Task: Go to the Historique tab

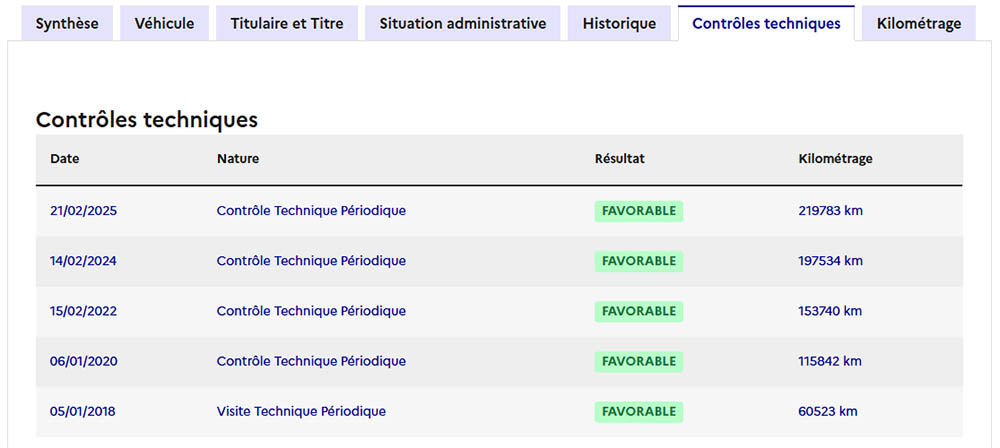Action: coord(619,24)
